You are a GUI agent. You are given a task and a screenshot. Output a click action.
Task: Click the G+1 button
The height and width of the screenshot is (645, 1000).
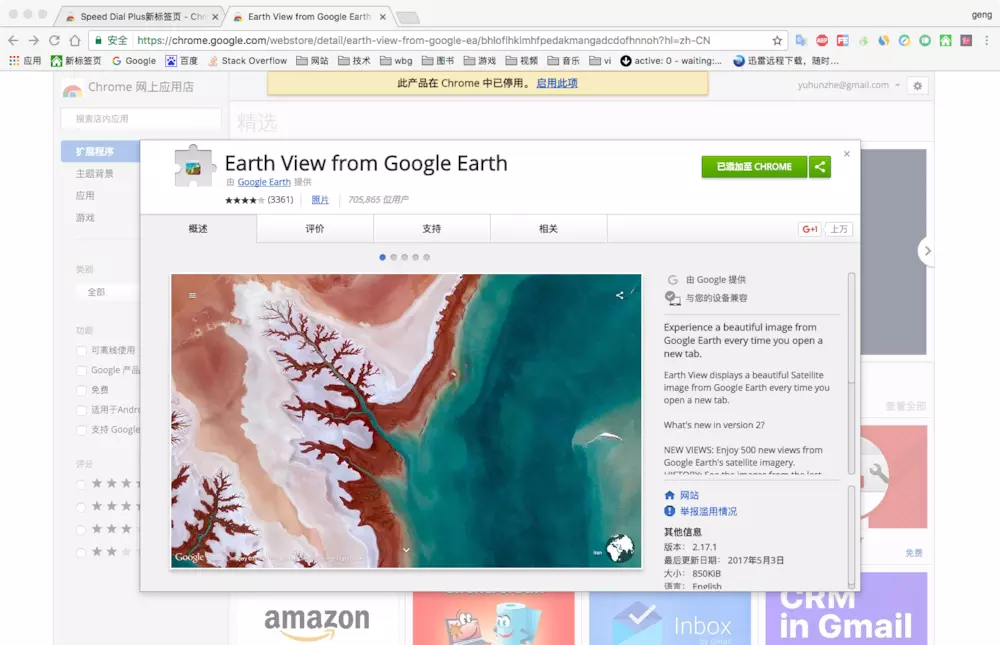click(x=810, y=229)
